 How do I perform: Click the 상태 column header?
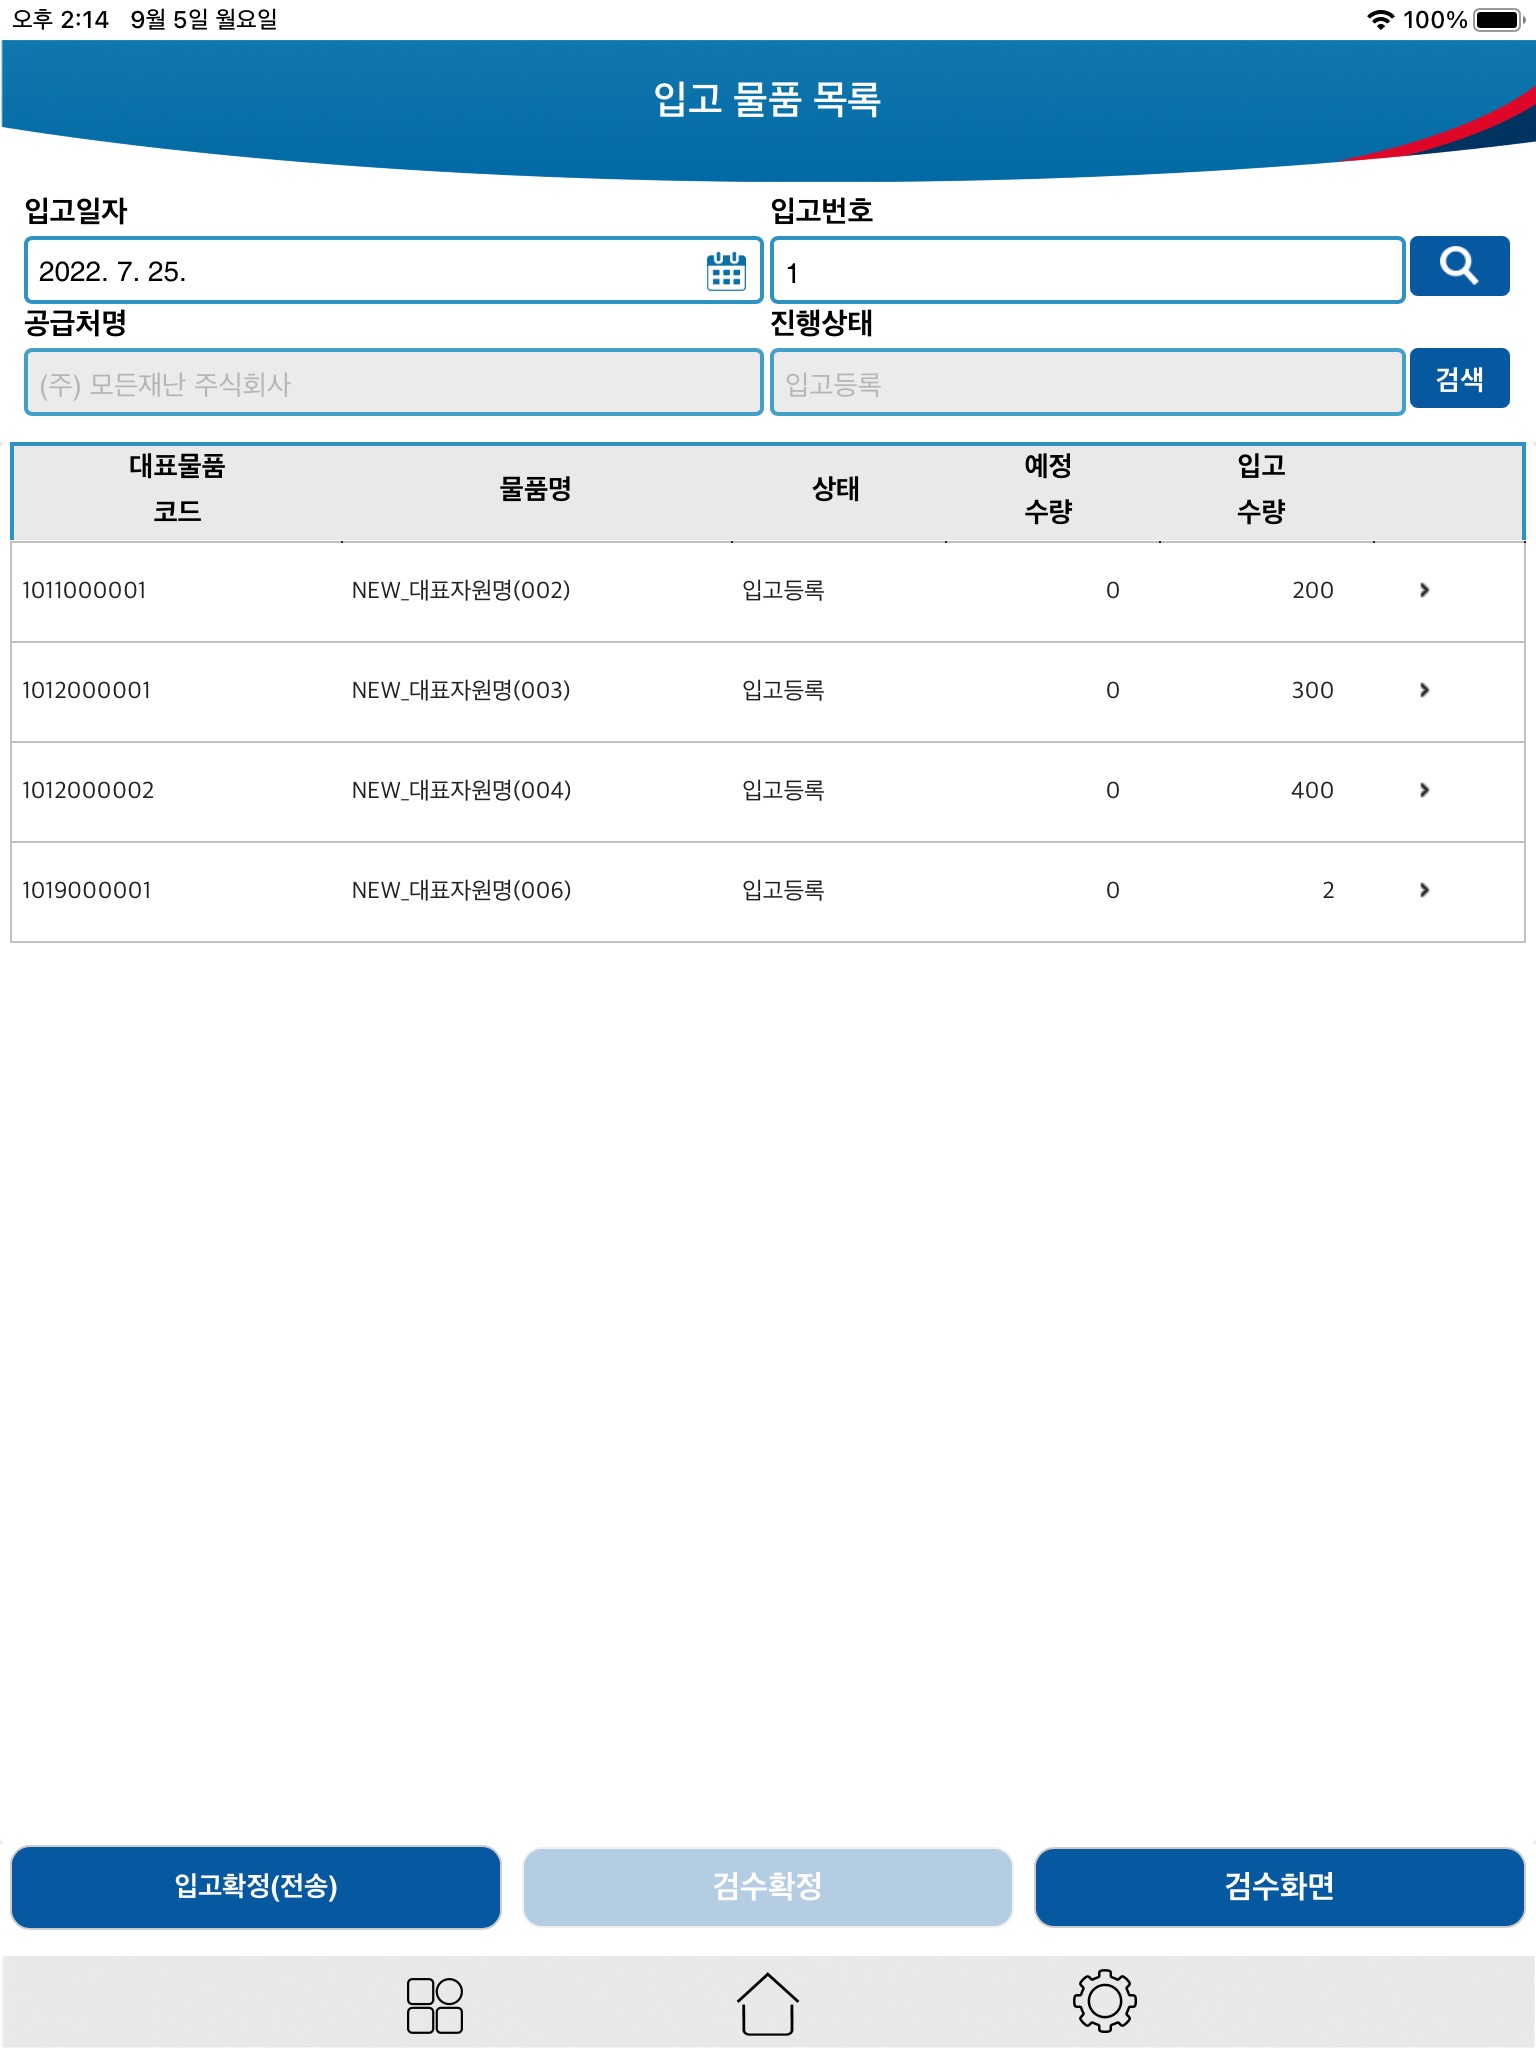(835, 489)
